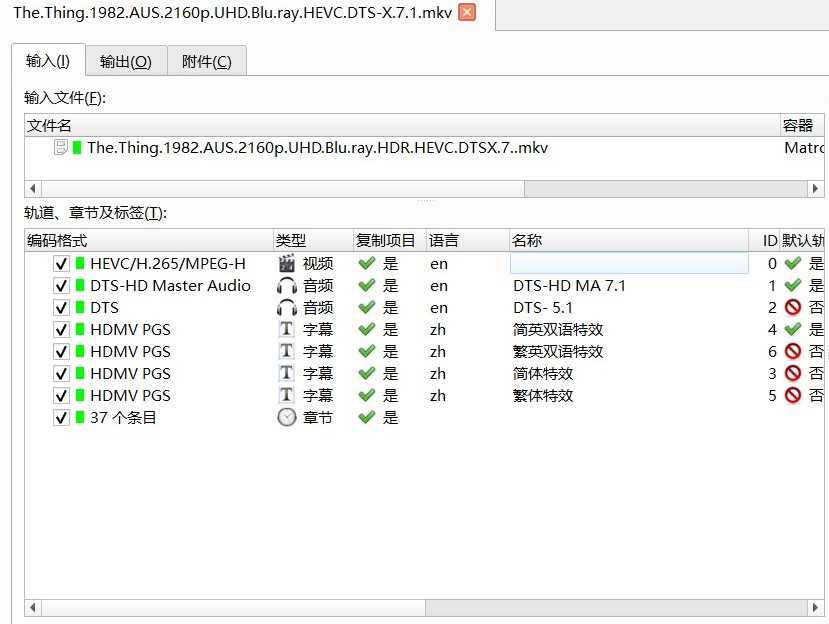The image size is (829, 624).
Task: Click red prohibited icon on track ID 5
Action: [793, 396]
